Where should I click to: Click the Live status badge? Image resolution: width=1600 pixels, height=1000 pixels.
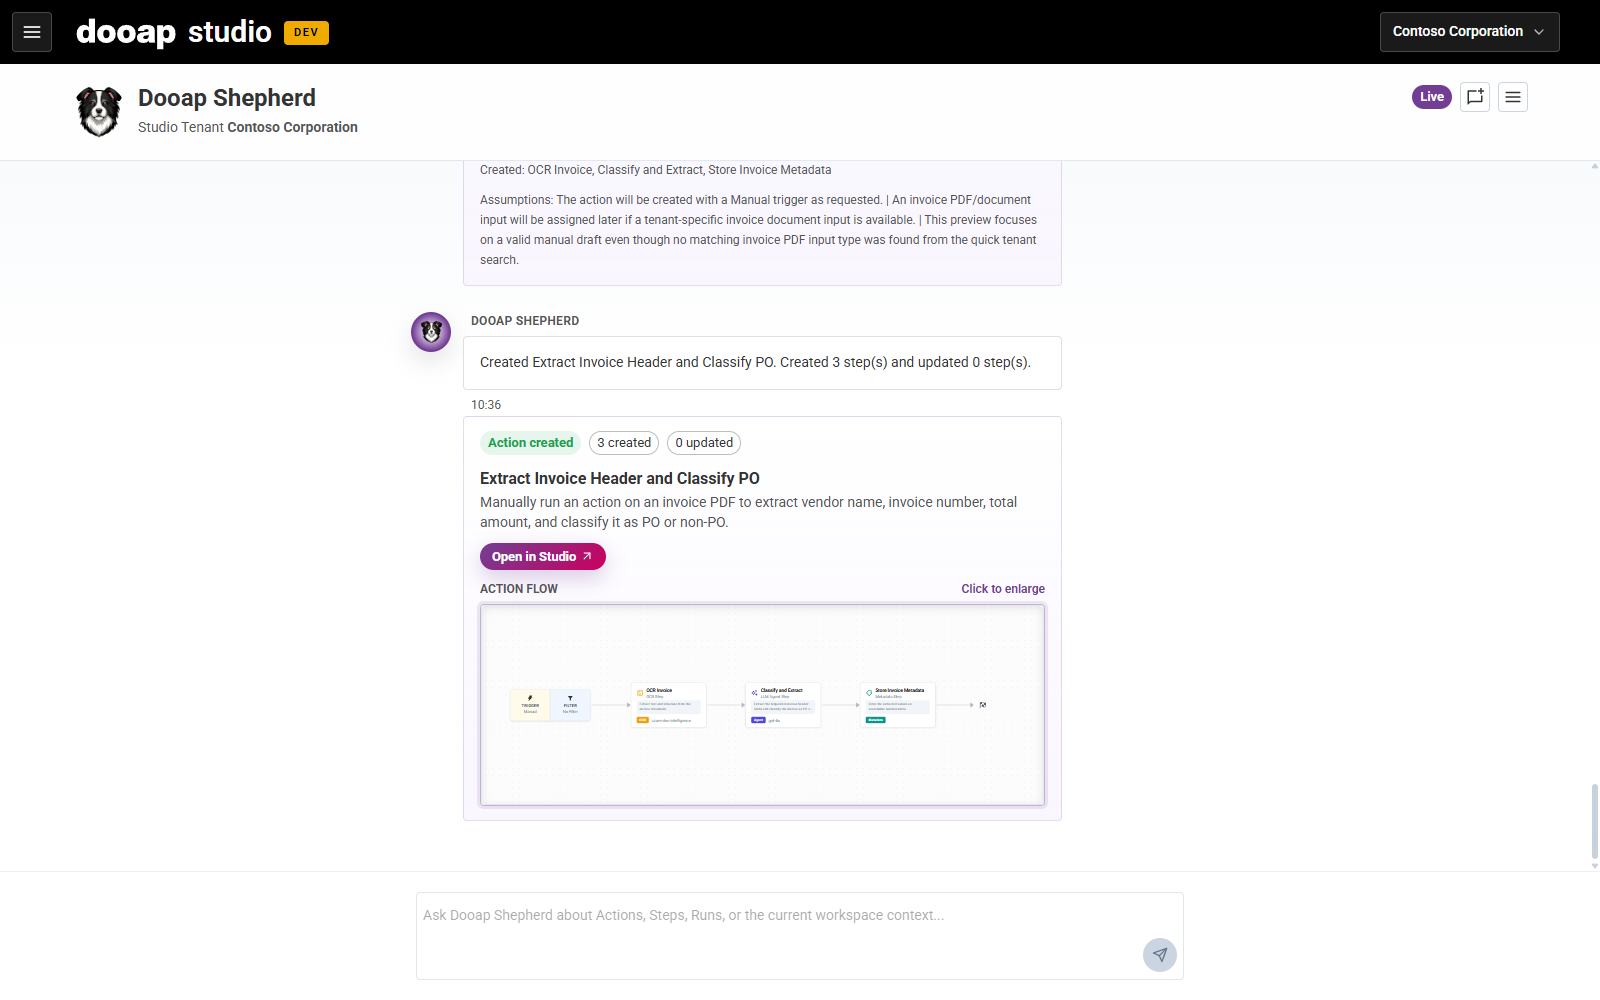pyautogui.click(x=1432, y=97)
